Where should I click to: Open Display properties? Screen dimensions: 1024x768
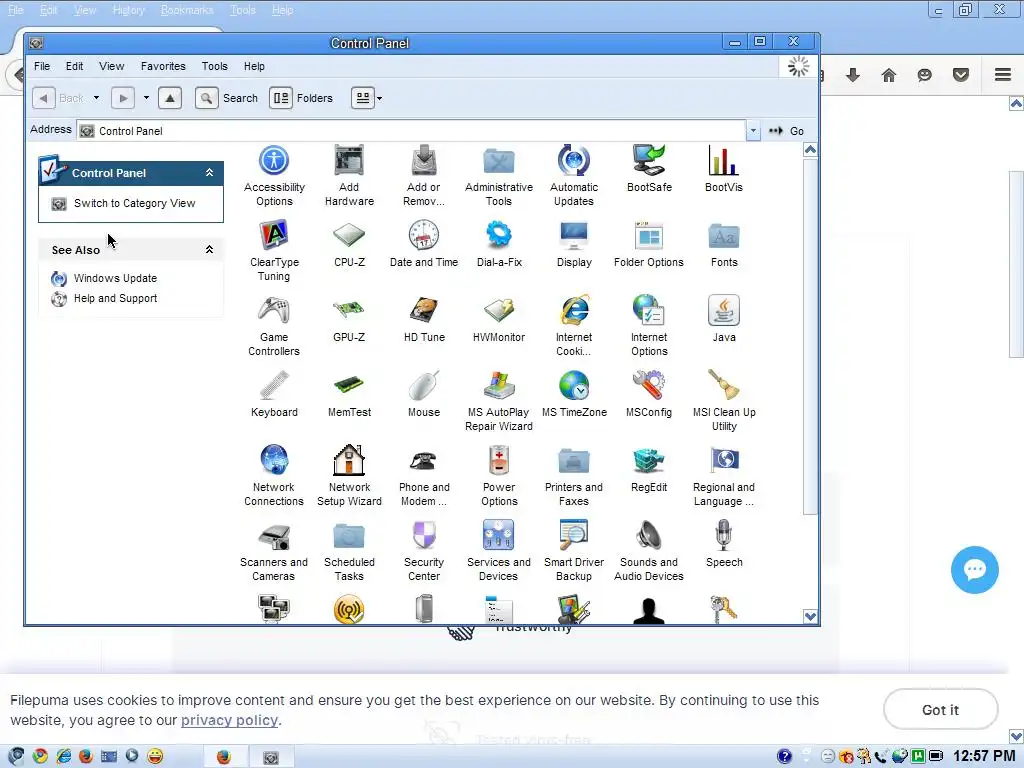pos(574,244)
